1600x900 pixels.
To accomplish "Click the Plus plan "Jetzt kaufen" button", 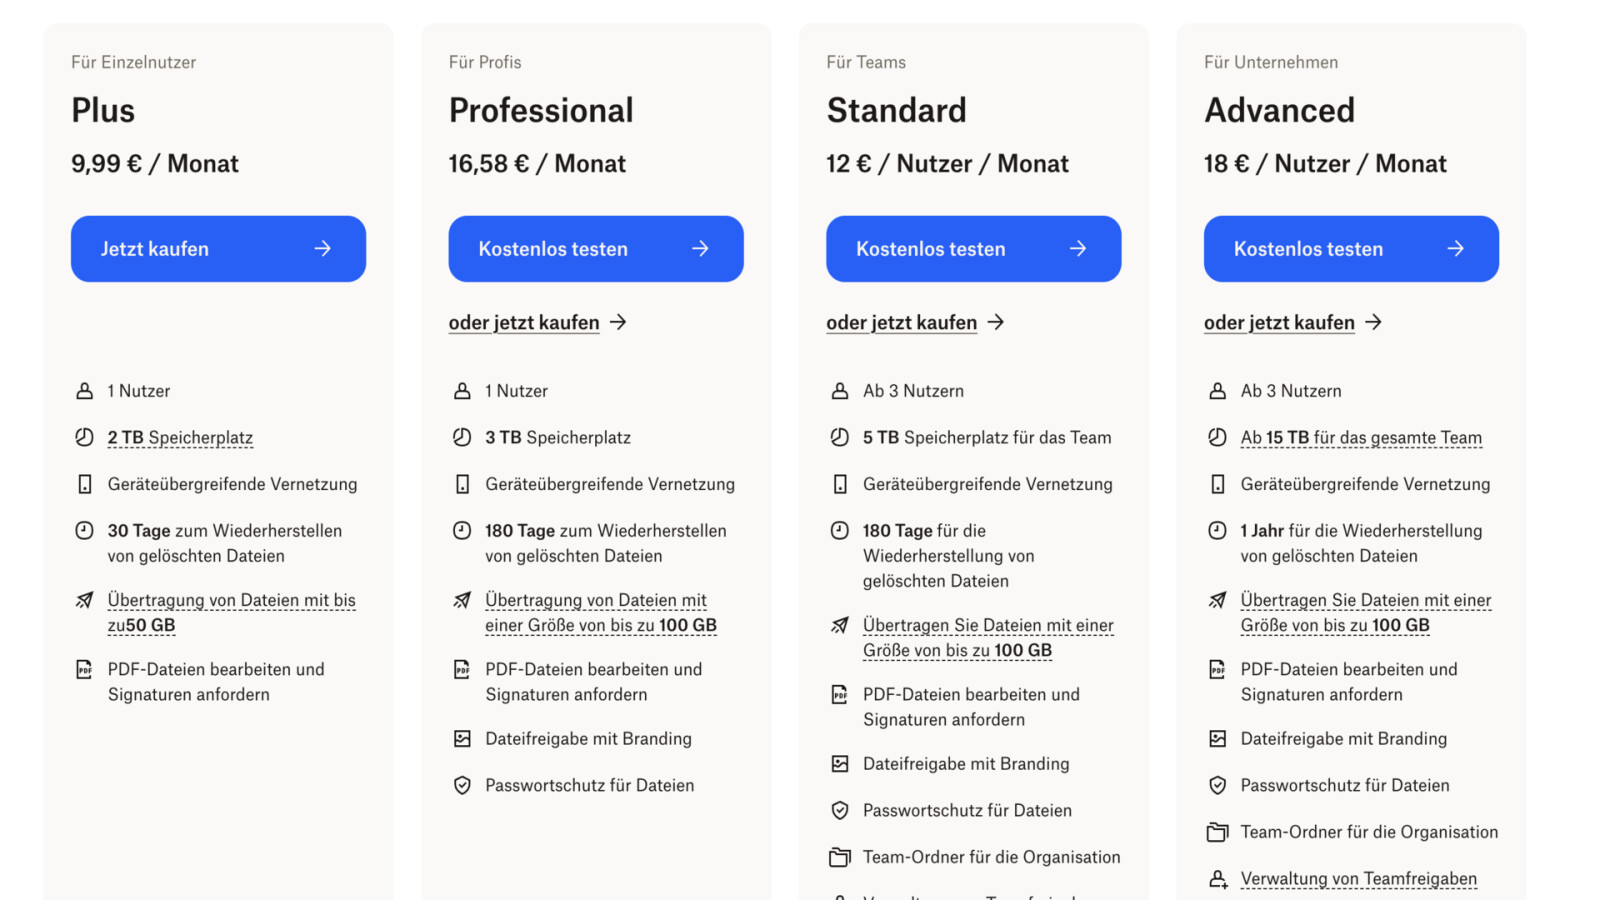I will coord(218,249).
